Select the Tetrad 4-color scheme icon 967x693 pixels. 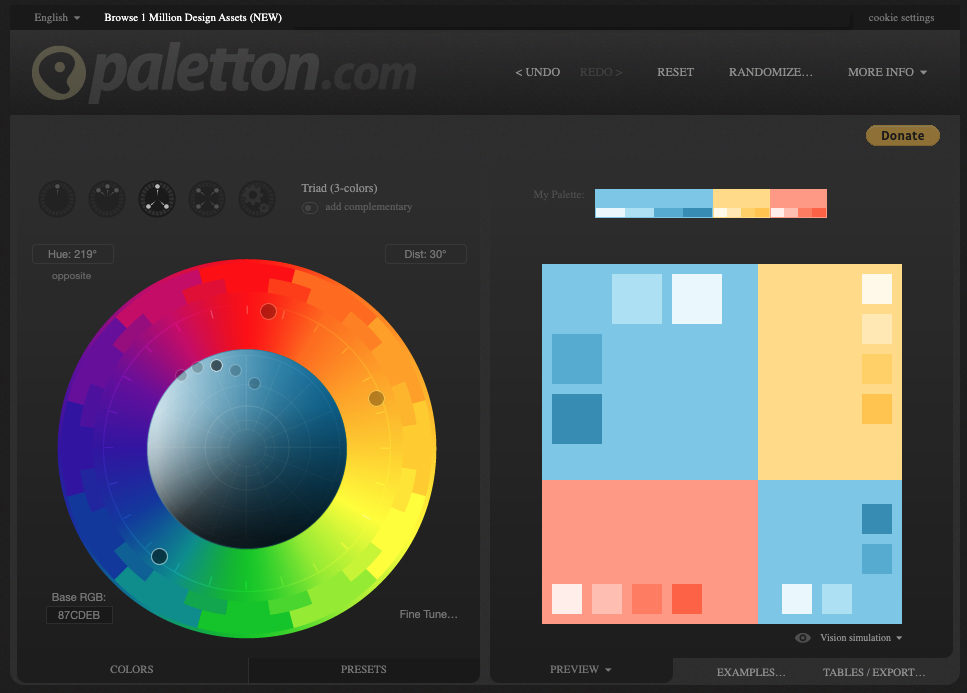(207, 199)
